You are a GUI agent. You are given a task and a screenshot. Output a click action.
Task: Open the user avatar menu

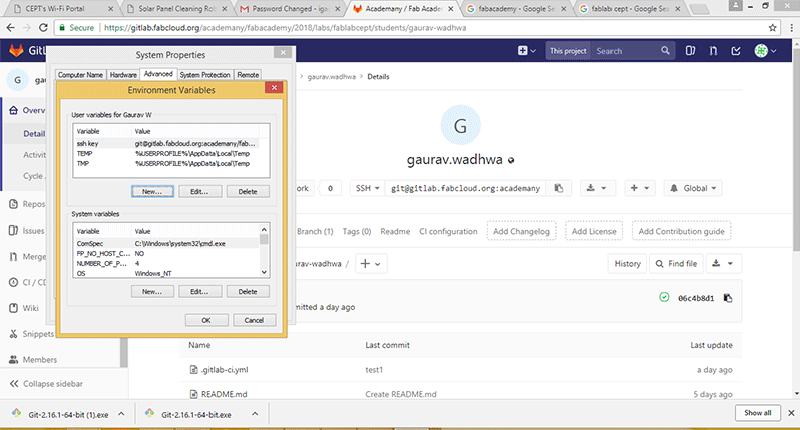[x=765, y=50]
